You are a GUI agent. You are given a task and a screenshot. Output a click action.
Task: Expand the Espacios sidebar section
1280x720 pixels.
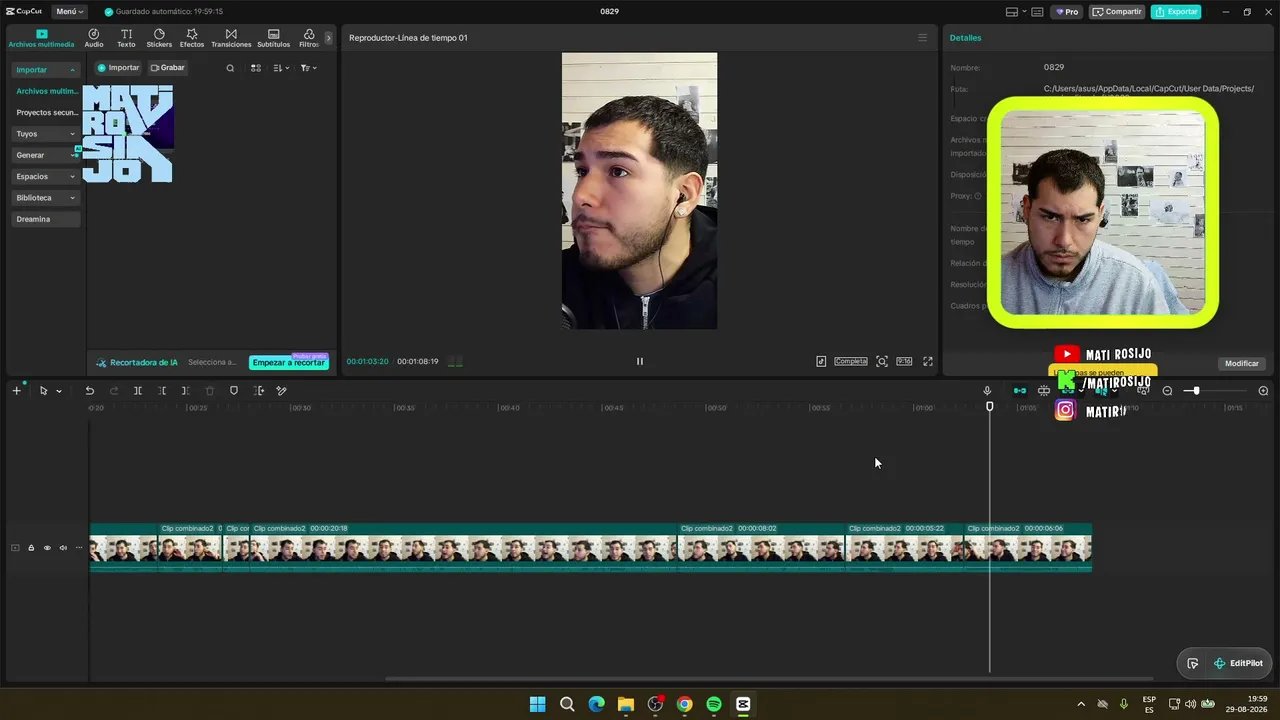pos(46,176)
